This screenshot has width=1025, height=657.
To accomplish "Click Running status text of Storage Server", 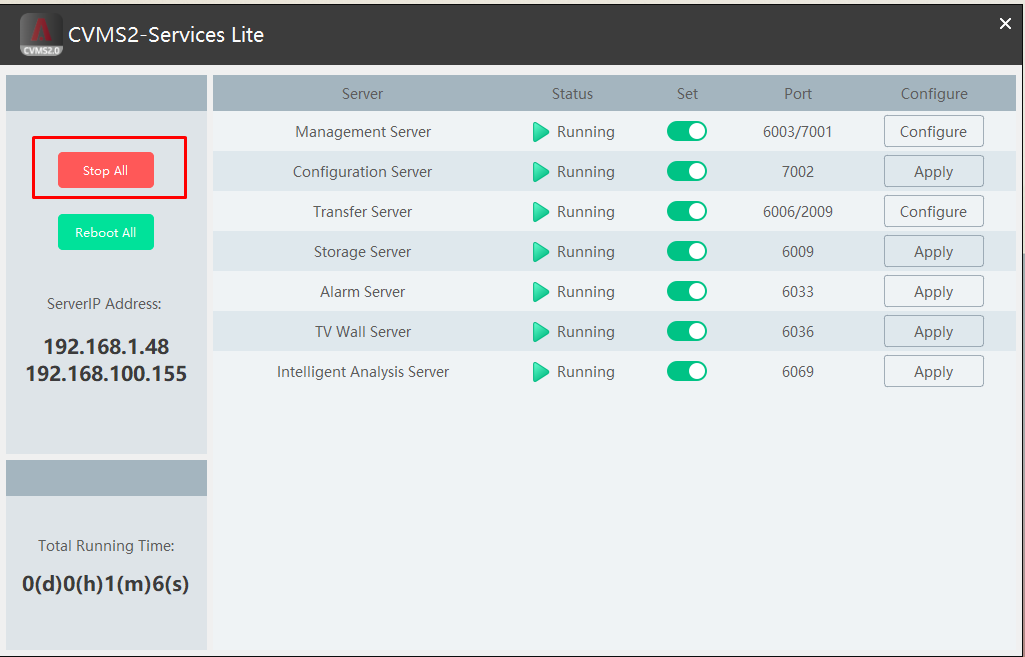I will tap(585, 252).
